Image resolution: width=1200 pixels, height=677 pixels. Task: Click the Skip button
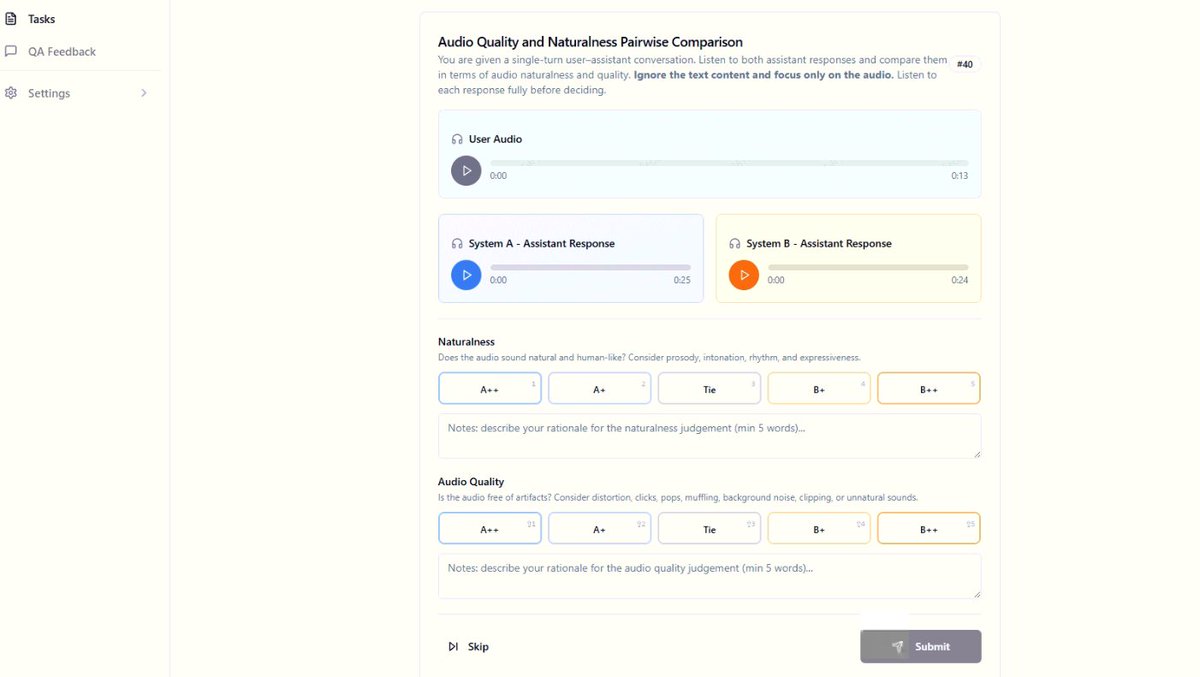468,647
